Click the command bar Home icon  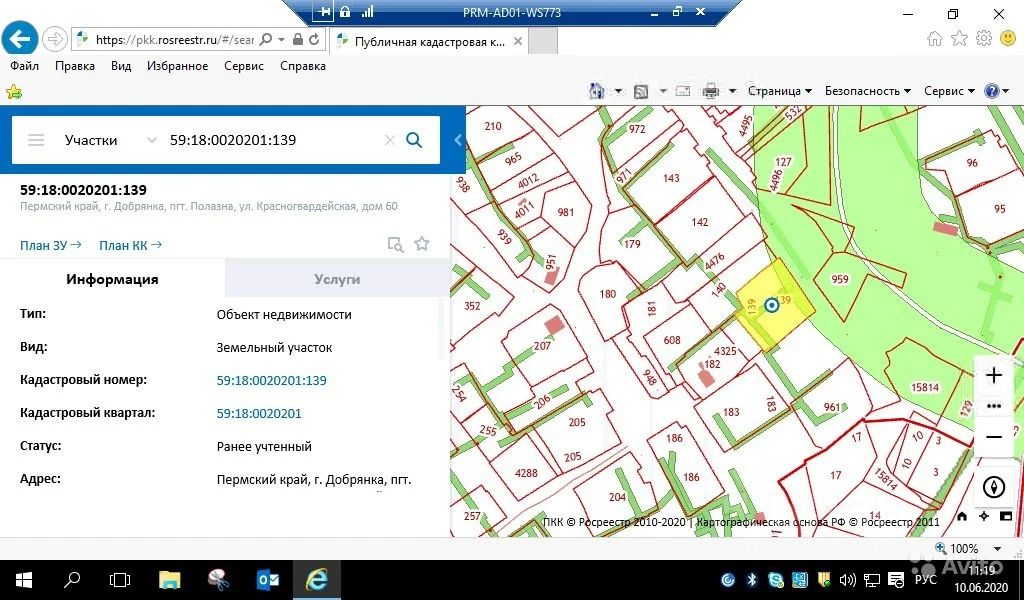596,91
